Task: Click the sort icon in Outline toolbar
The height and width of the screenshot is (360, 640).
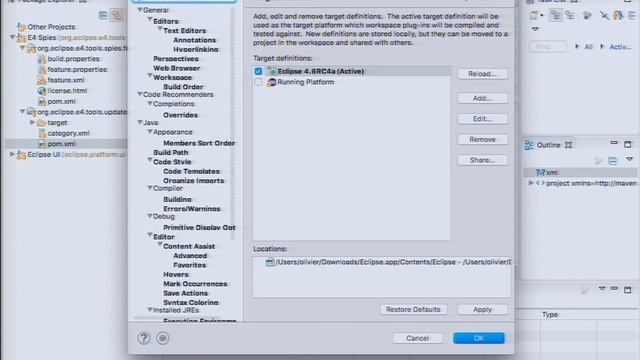Action: (599, 161)
